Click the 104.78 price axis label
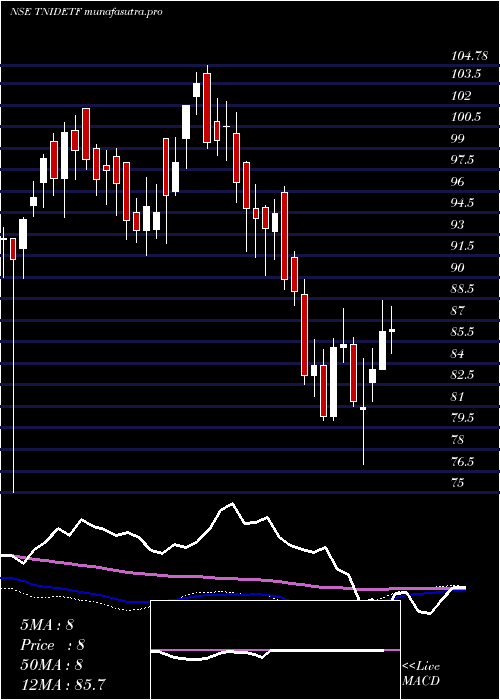The image size is (500, 700). pos(468,56)
